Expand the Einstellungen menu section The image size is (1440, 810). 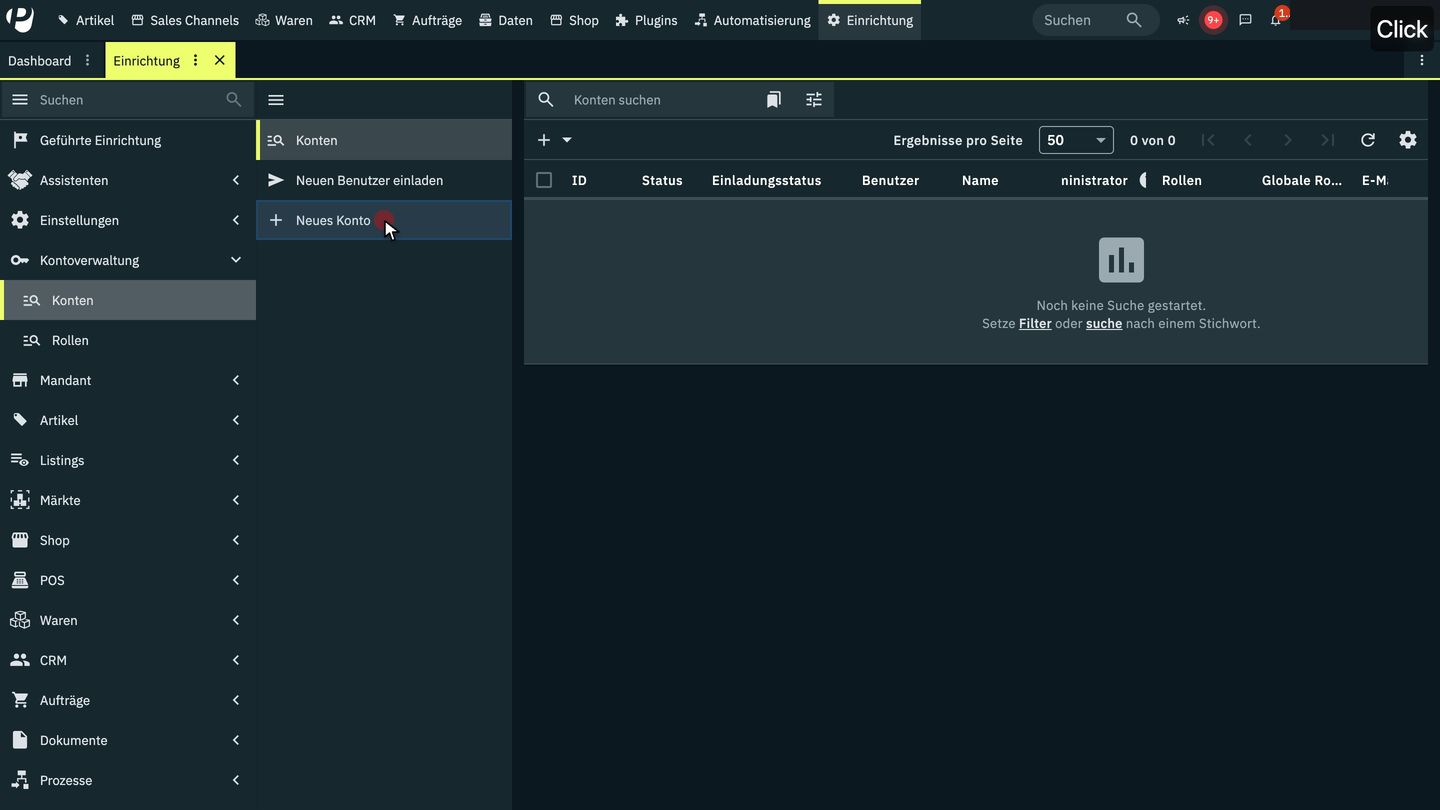pos(128,220)
